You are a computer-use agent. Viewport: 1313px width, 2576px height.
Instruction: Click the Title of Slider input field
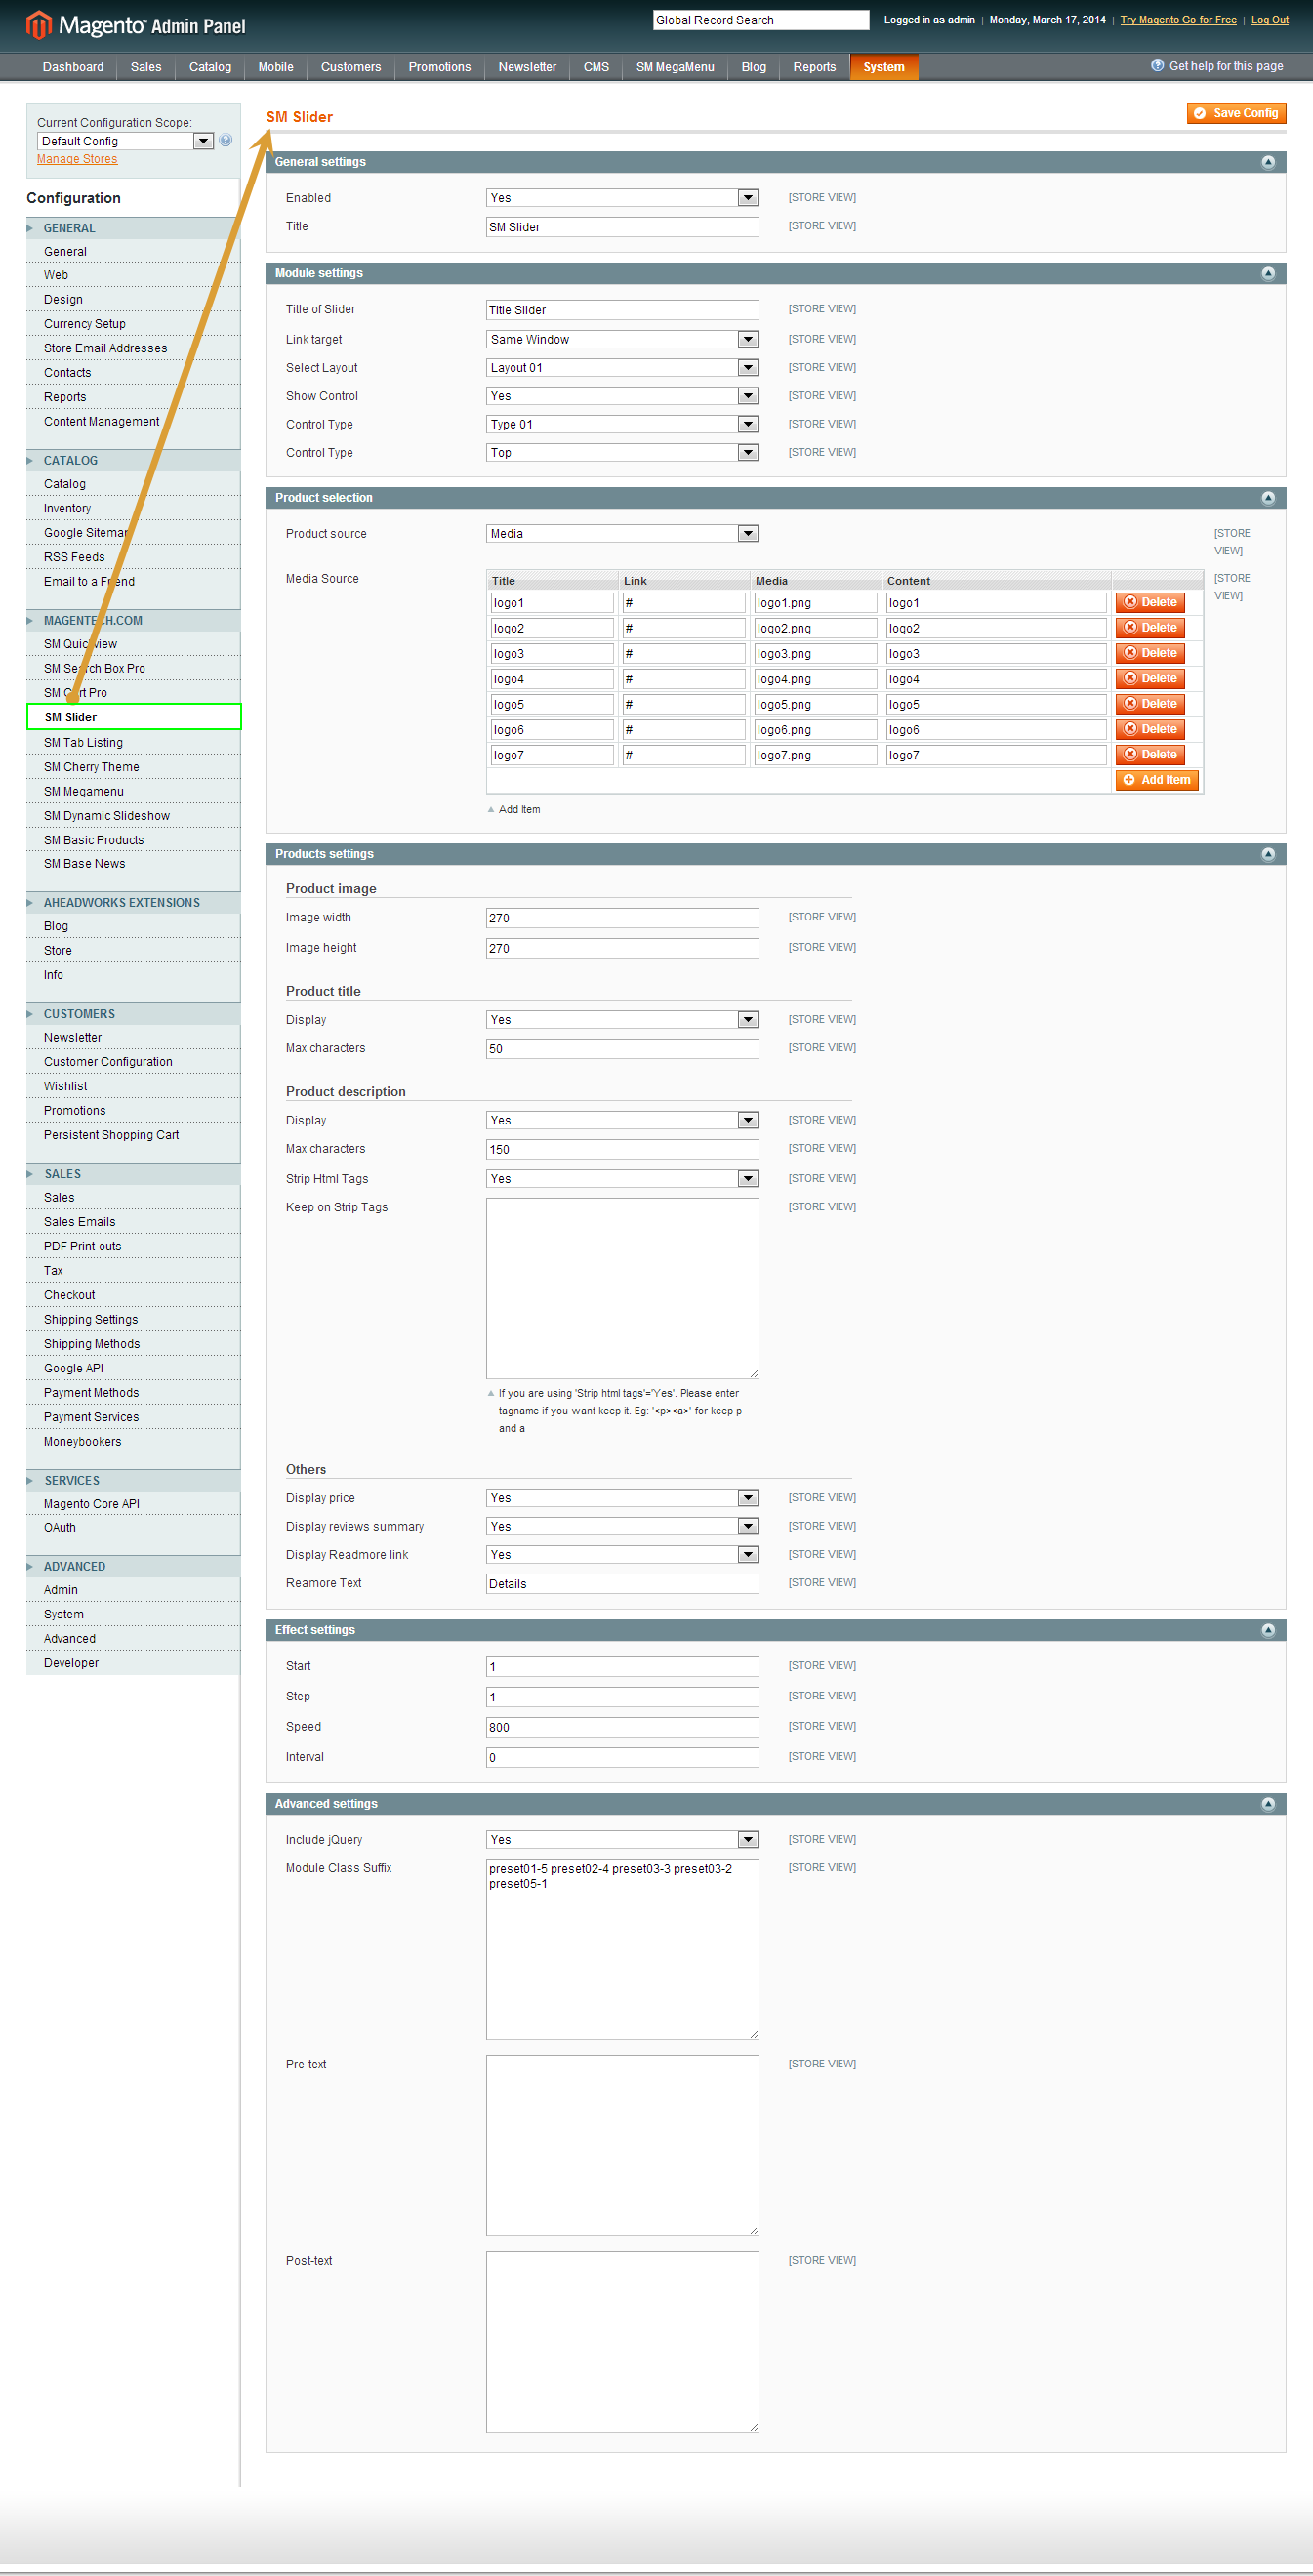tap(622, 310)
